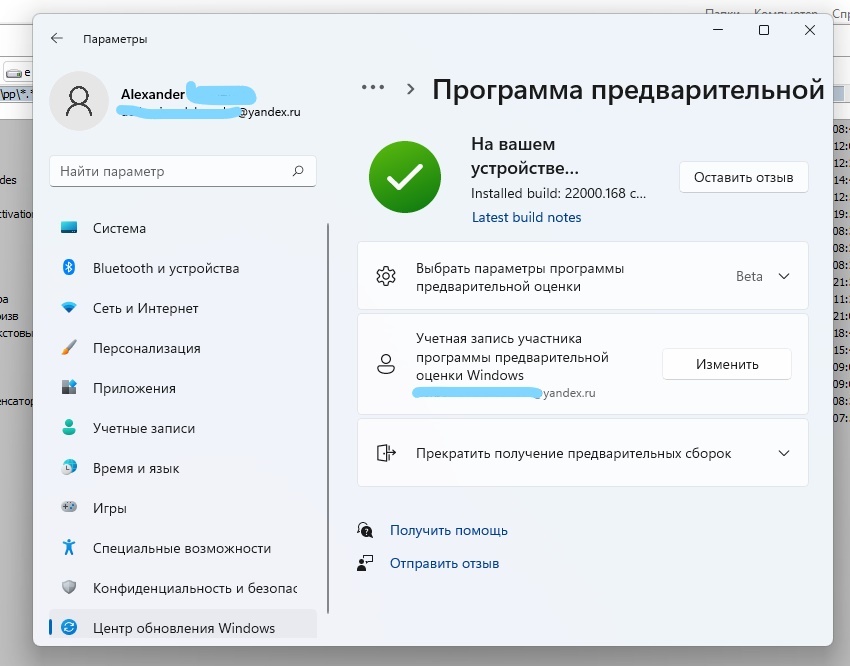Expand Beta channel dropdown chevron
The image size is (850, 666).
click(x=784, y=276)
